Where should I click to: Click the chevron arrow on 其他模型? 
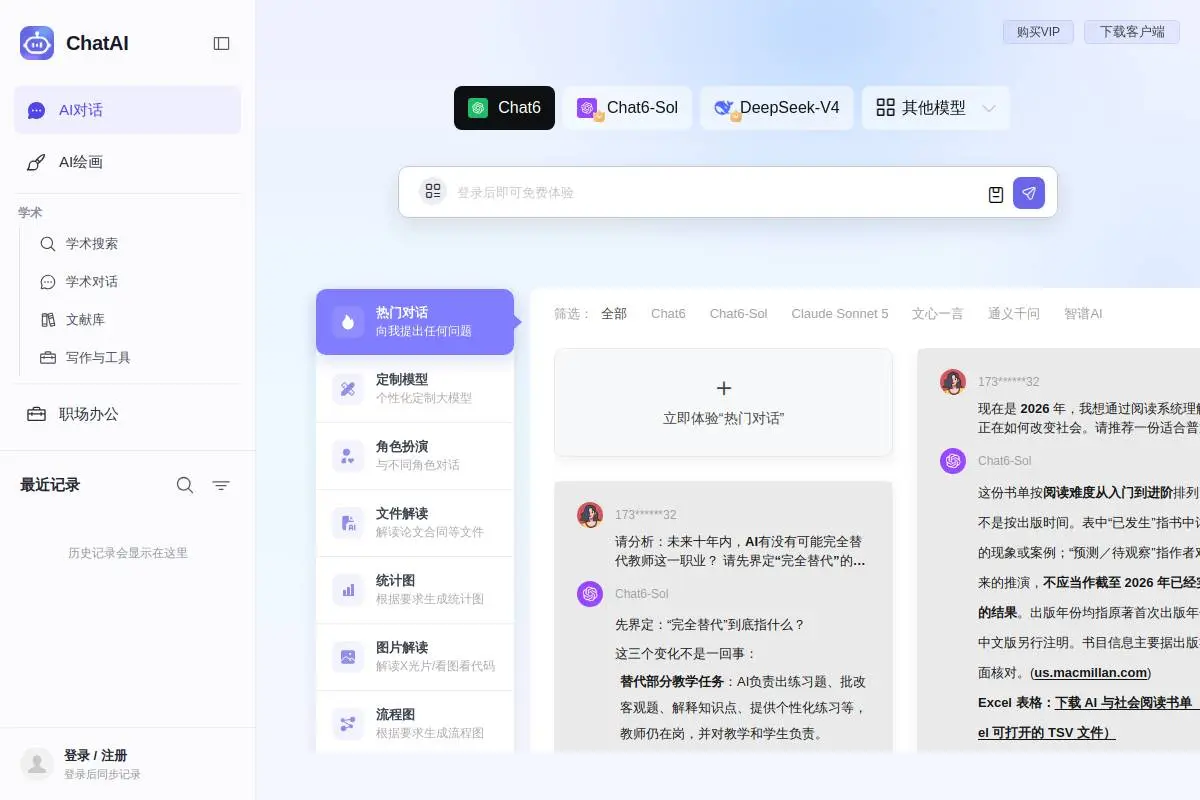pyautogui.click(x=989, y=108)
